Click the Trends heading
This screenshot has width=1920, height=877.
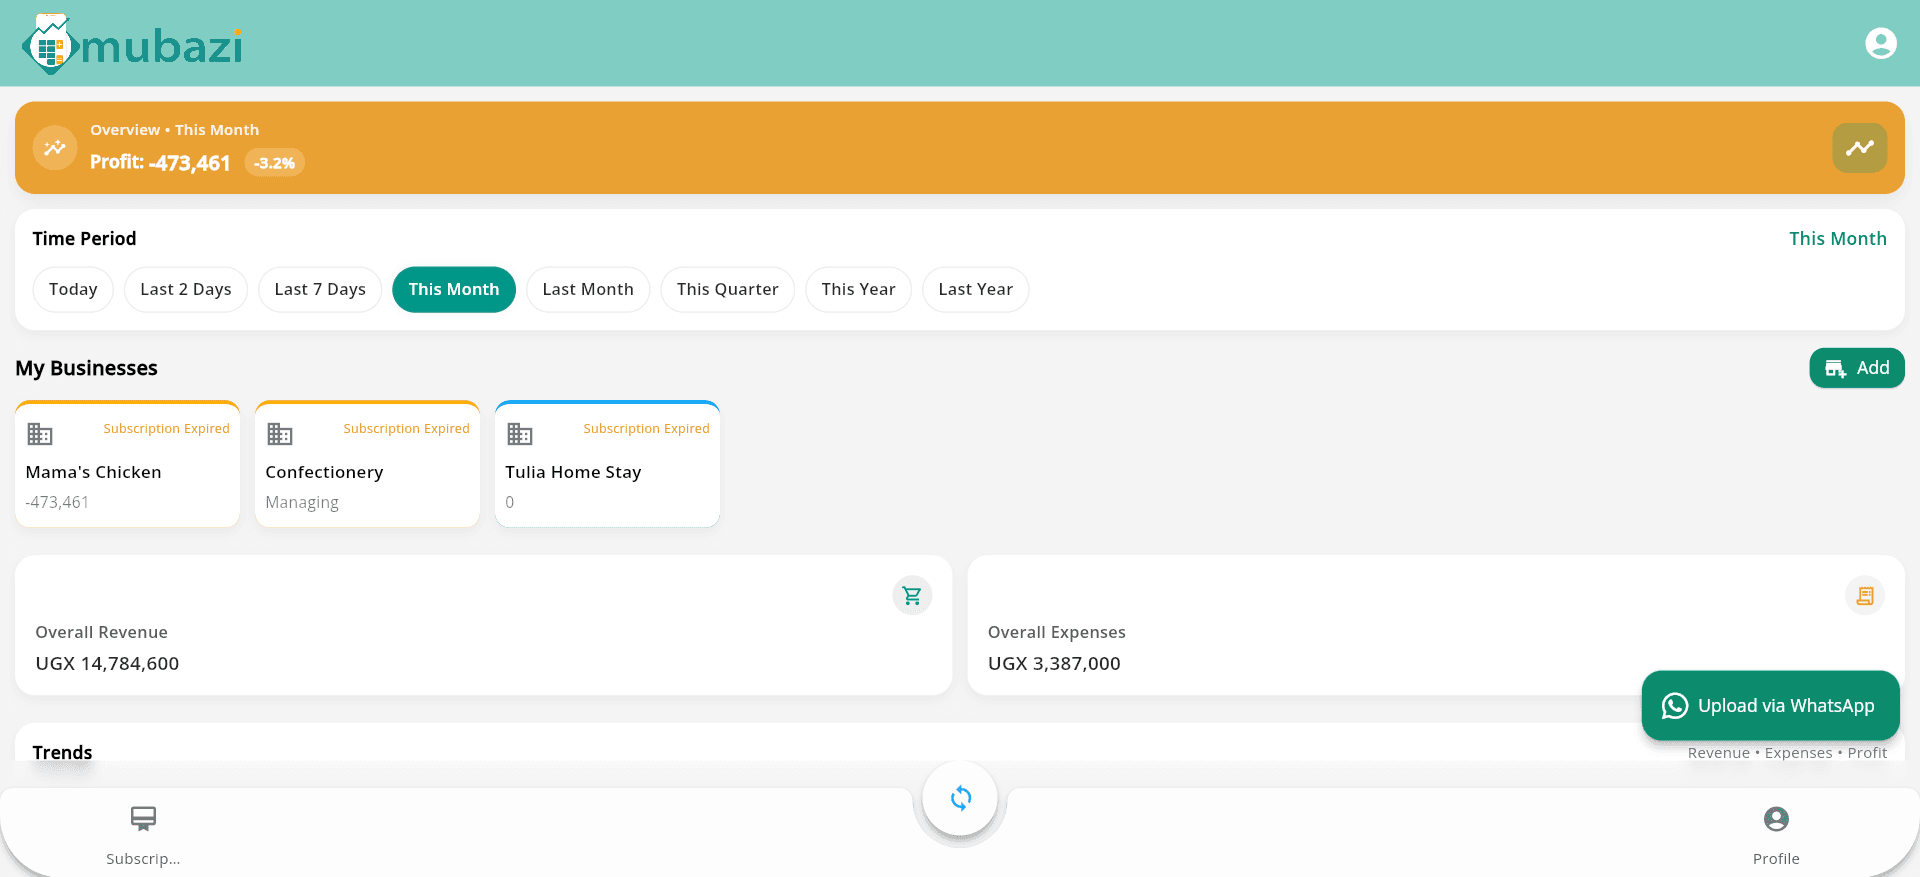(x=62, y=752)
